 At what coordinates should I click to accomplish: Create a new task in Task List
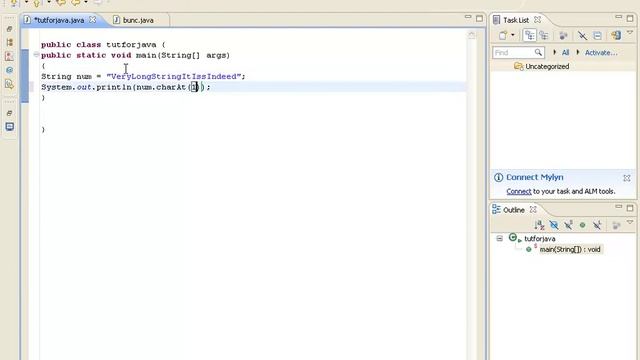tap(503, 36)
